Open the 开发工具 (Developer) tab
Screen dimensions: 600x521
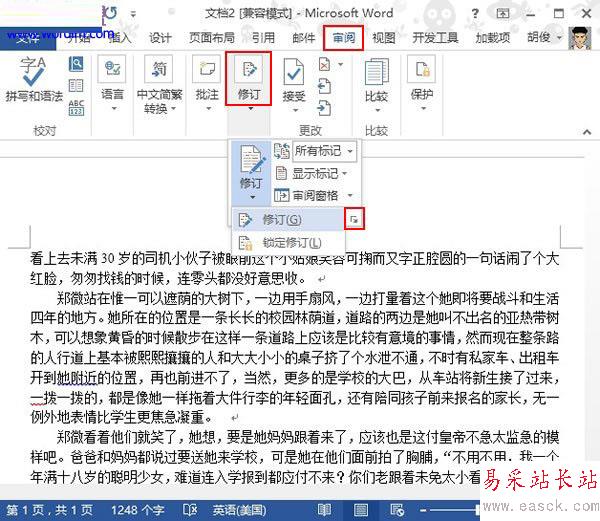coord(435,38)
